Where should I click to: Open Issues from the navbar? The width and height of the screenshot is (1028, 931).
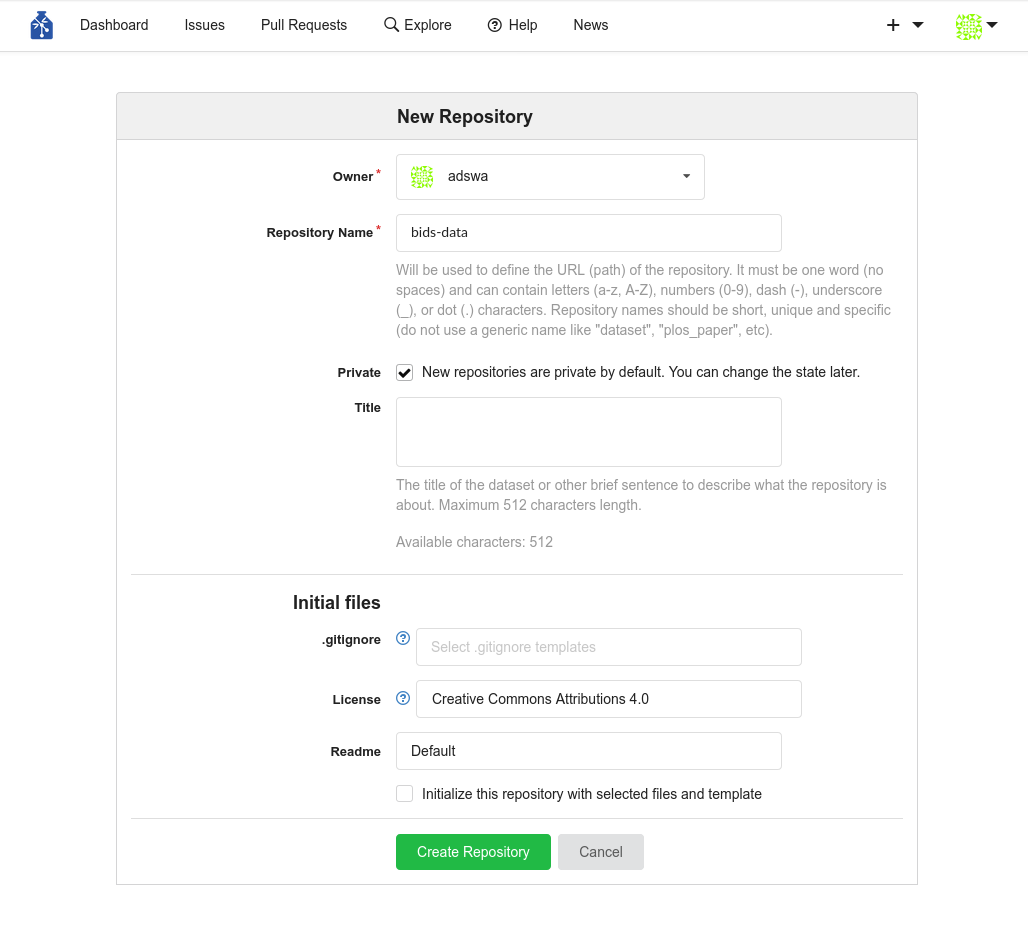204,25
